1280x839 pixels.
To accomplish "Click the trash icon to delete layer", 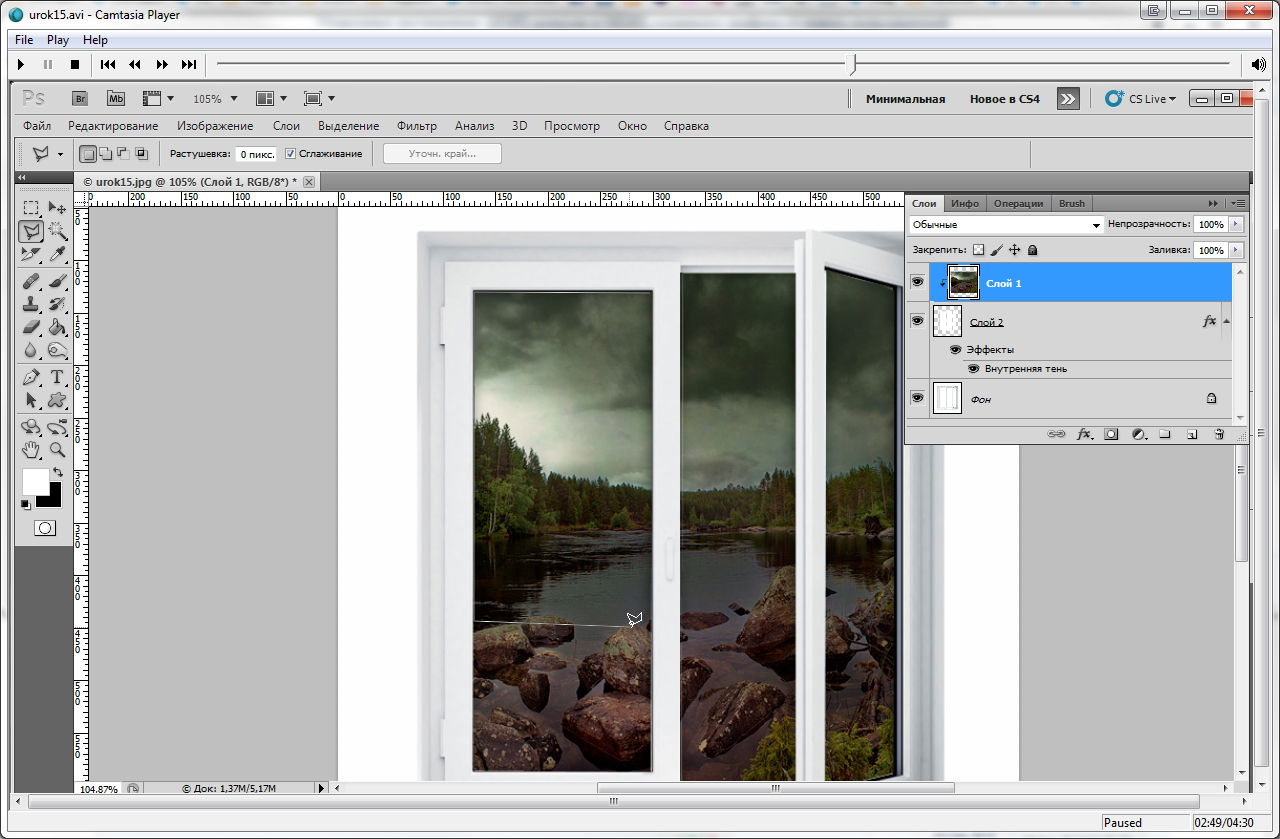I will click(x=1219, y=435).
